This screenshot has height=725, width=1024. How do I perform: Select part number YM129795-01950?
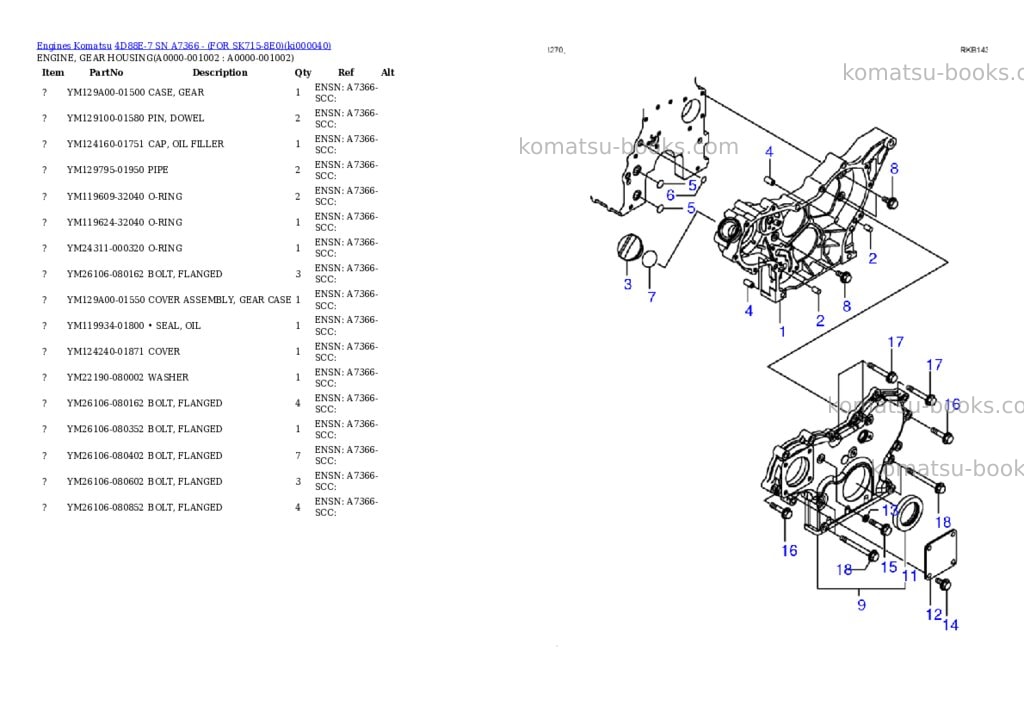[106, 170]
